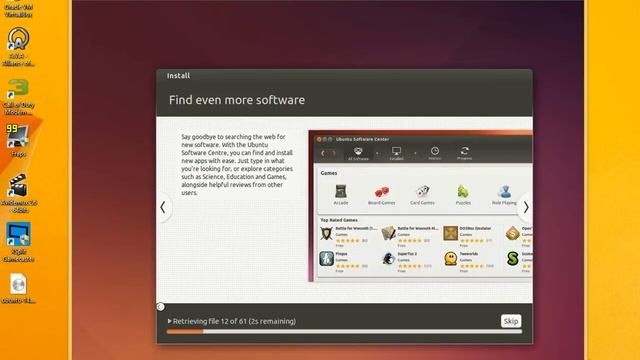Open the Fraps desktop shortcut
This screenshot has width=640, height=360.
click(x=18, y=141)
